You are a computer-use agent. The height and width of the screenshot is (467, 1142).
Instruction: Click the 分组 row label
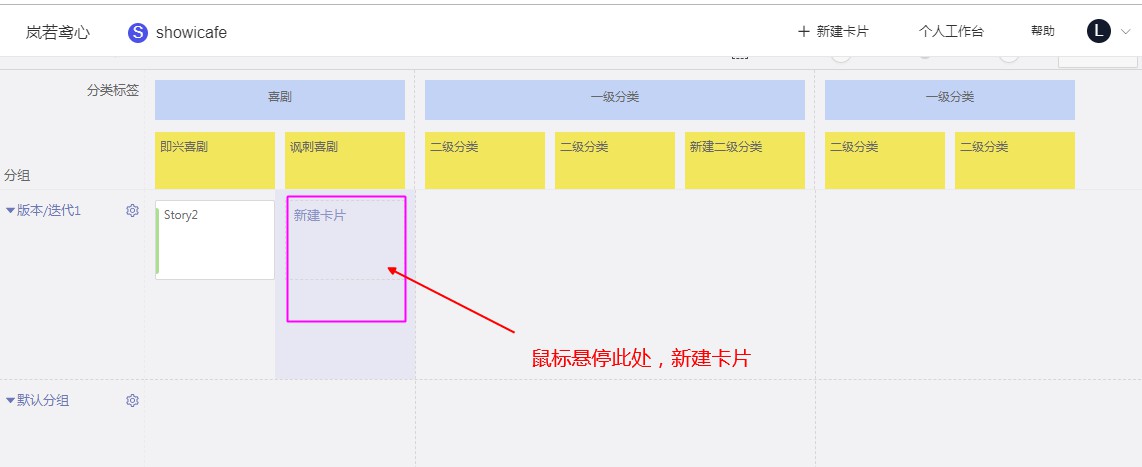point(17,176)
